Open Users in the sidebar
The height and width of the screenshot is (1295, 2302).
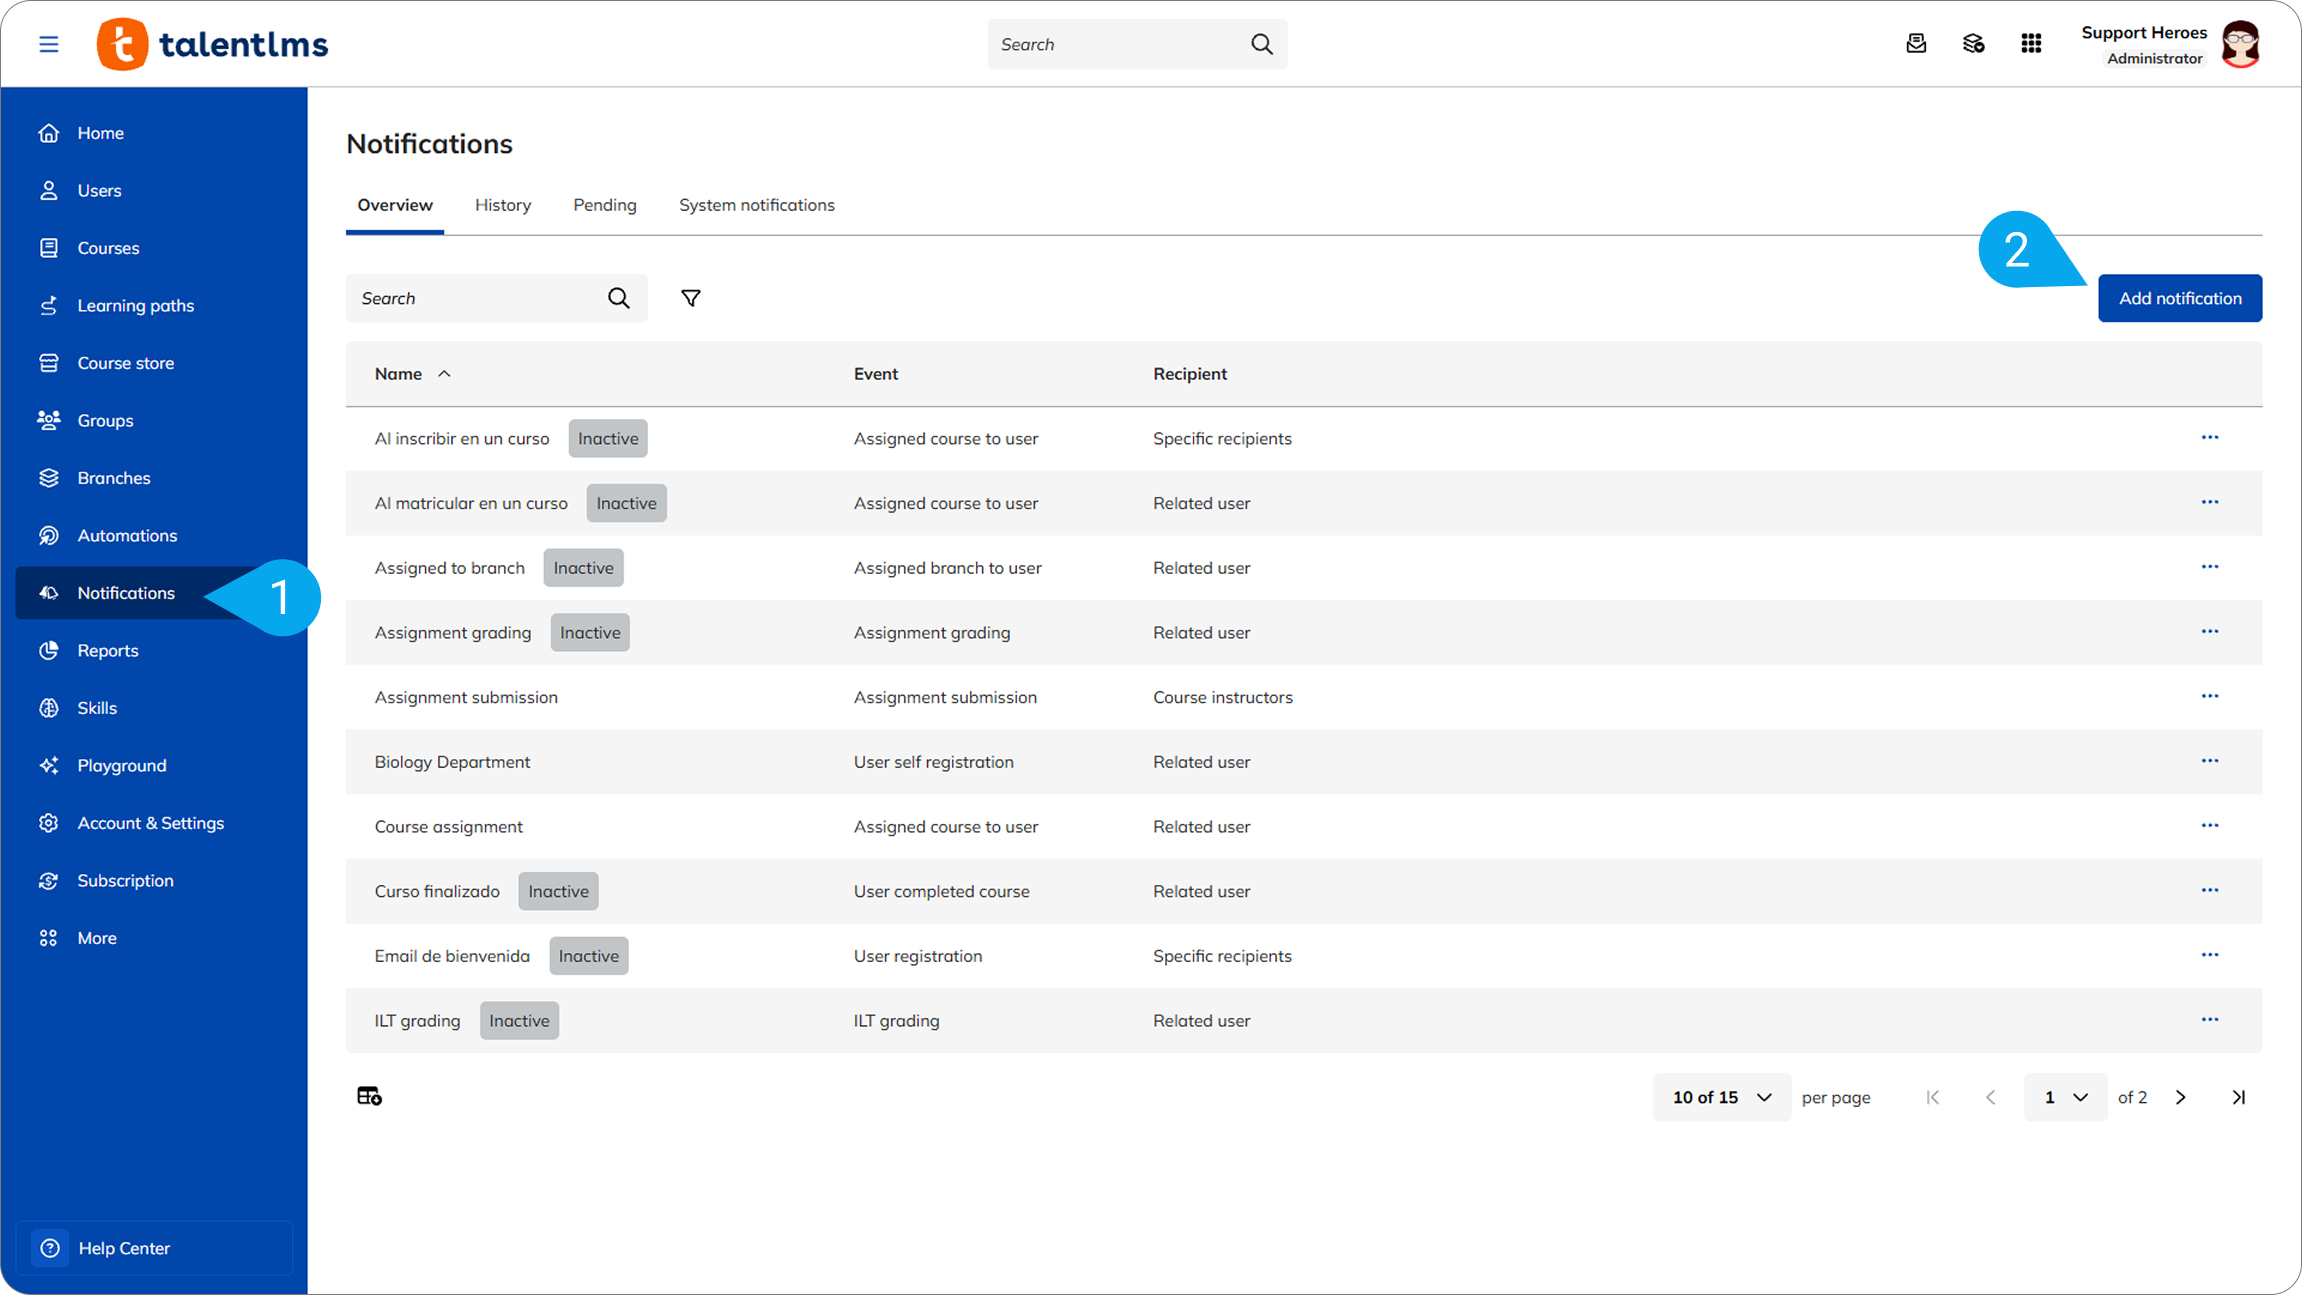click(x=154, y=190)
